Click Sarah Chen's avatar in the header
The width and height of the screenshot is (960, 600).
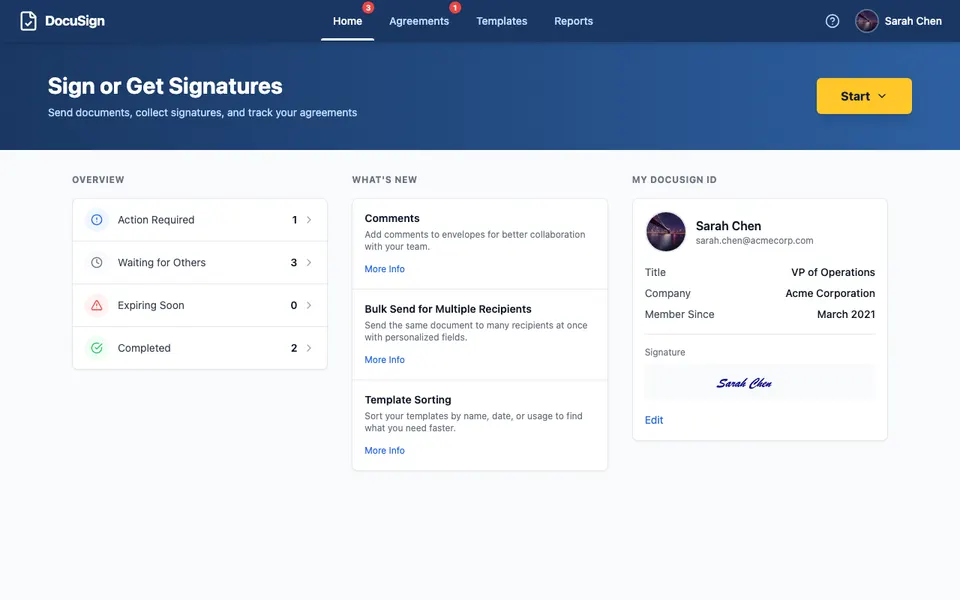[x=866, y=21]
